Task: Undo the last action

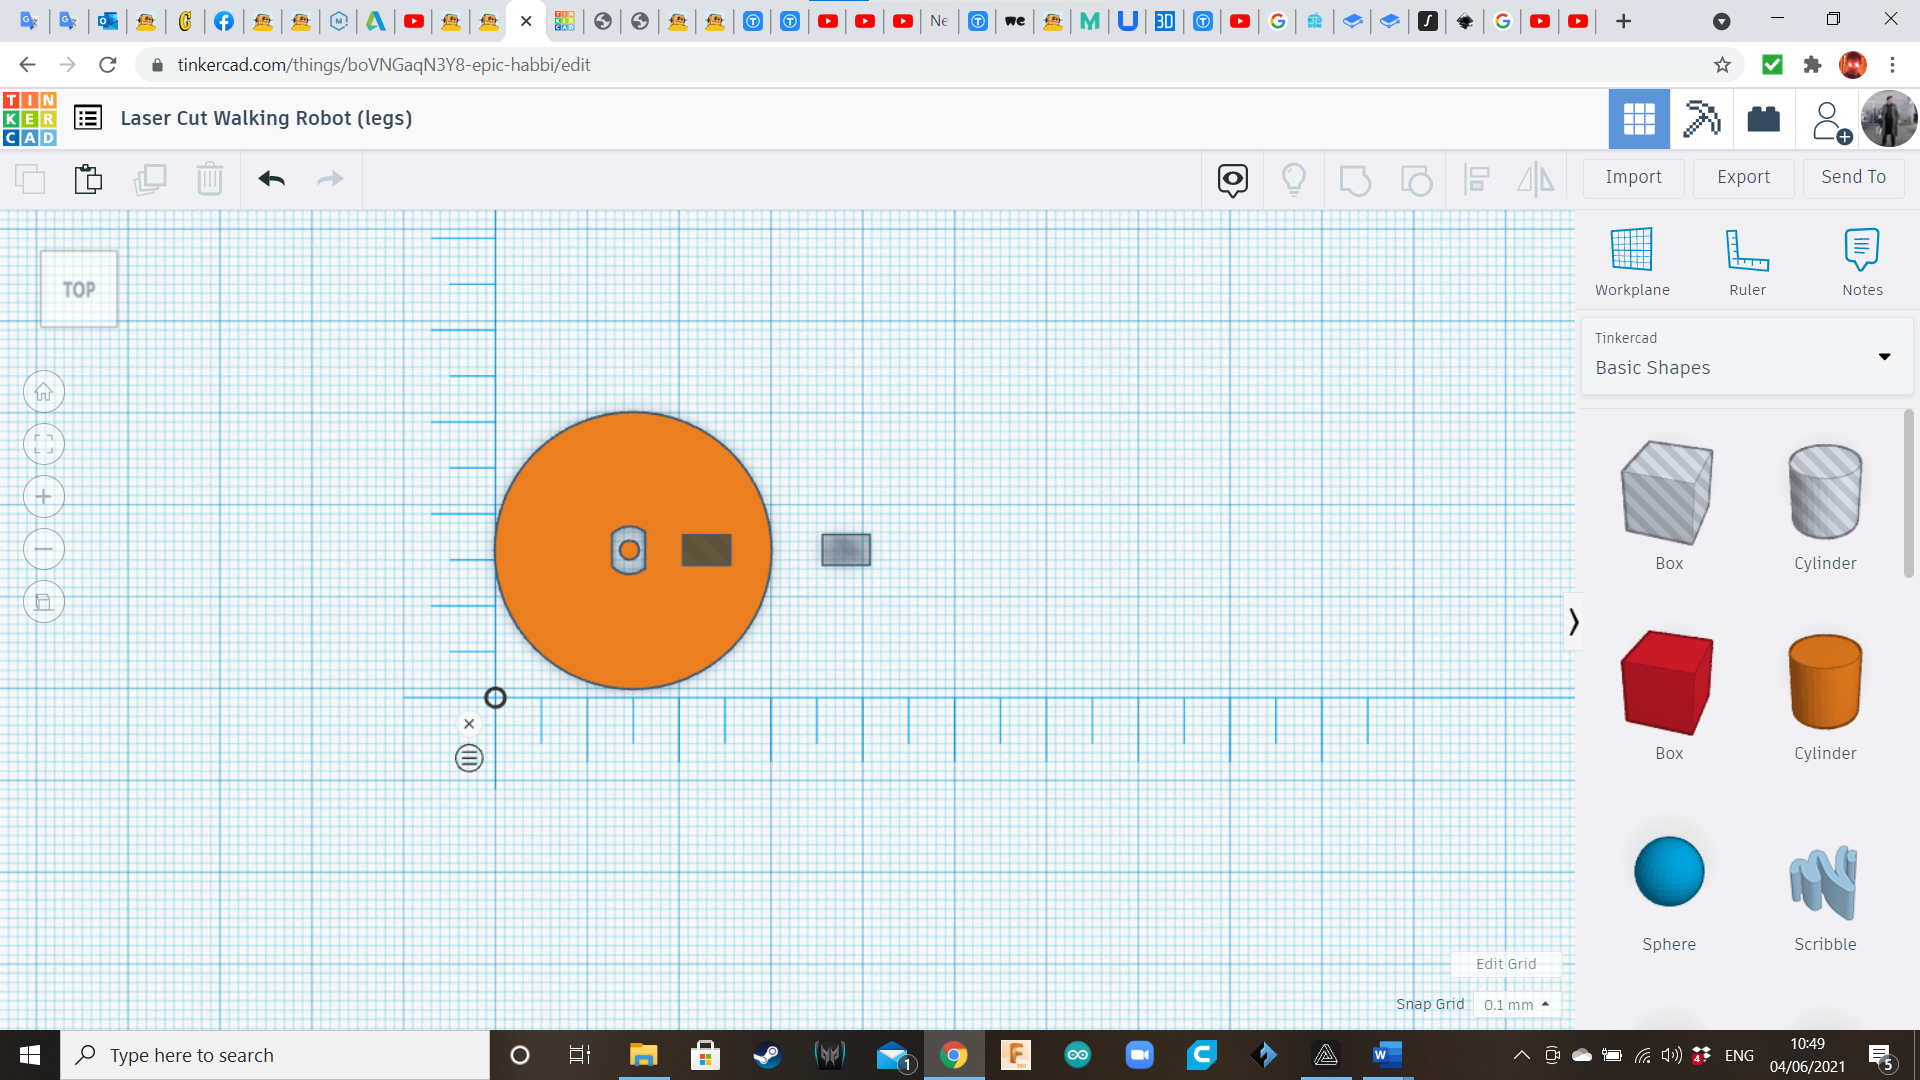Action: coord(271,179)
